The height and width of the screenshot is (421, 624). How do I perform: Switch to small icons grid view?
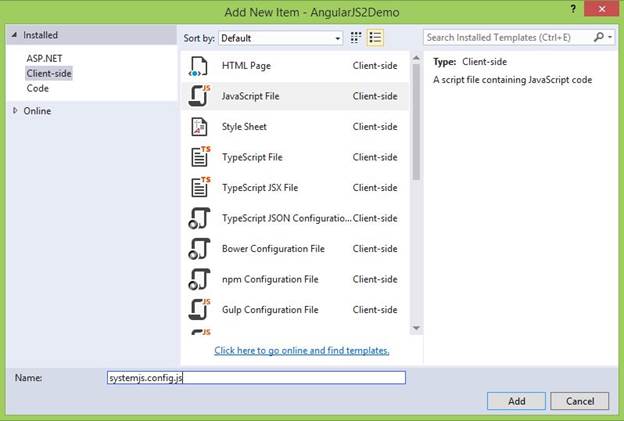(x=356, y=38)
